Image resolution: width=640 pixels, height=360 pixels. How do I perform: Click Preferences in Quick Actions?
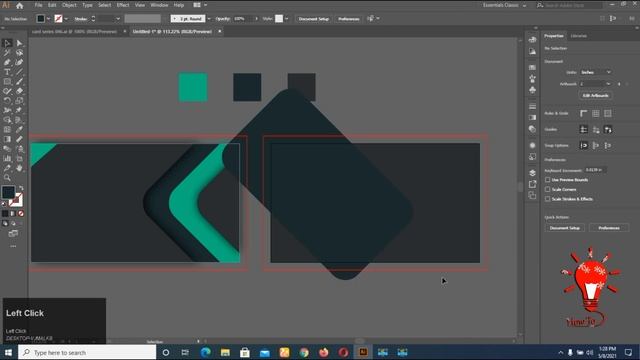coord(609,228)
